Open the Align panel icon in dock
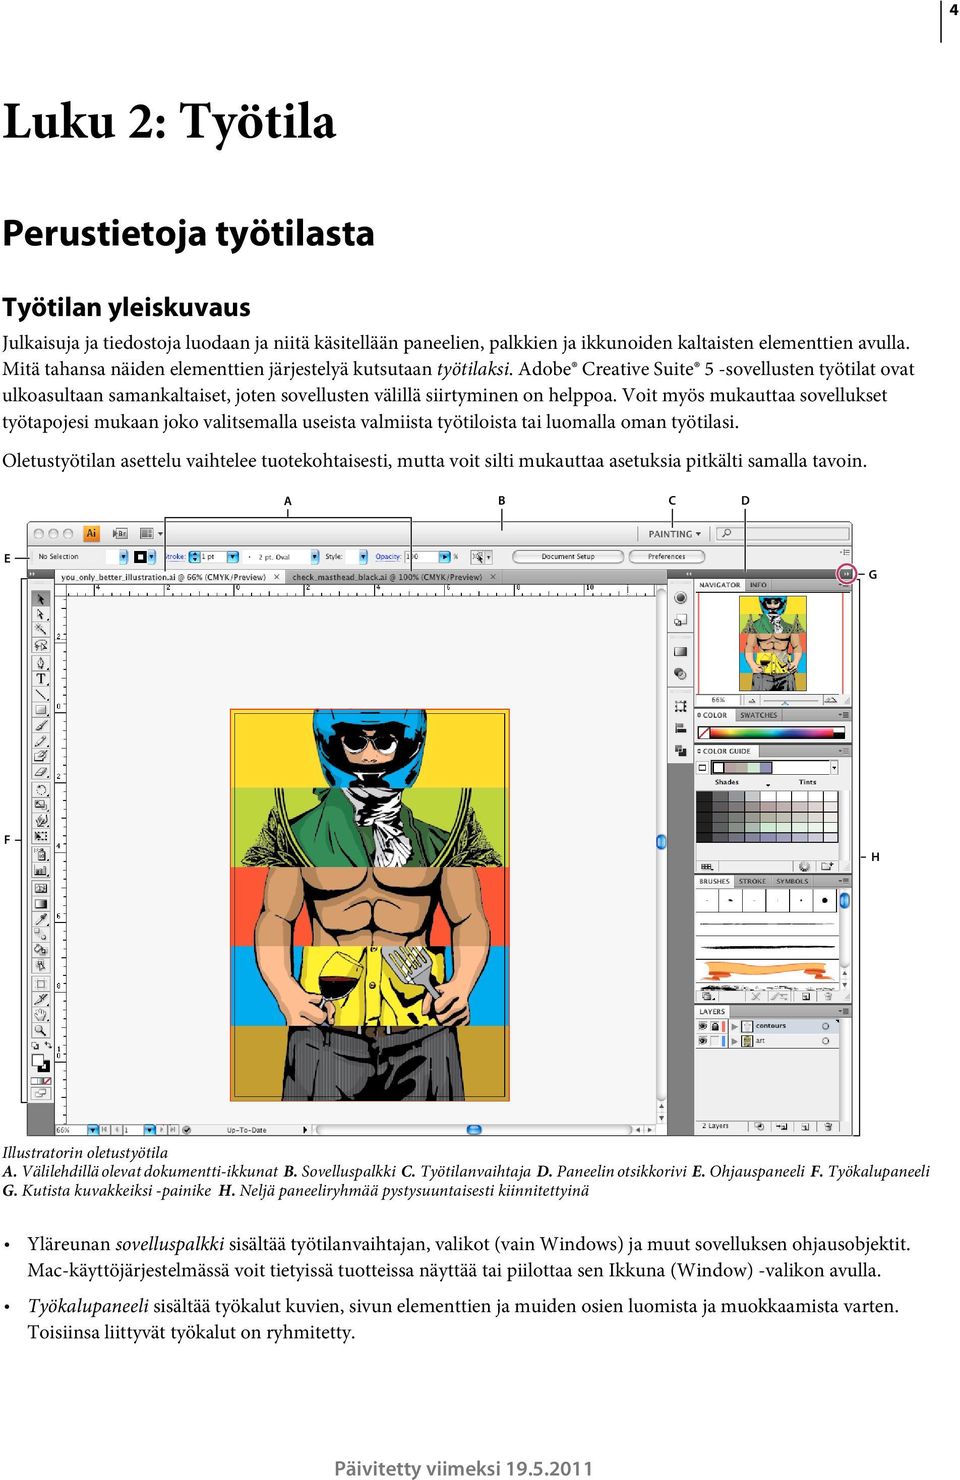Viewport: 960px width, 1480px height. click(x=680, y=728)
